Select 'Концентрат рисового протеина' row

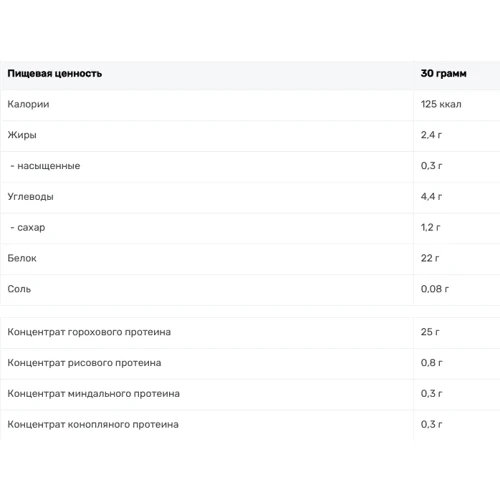coord(250,363)
